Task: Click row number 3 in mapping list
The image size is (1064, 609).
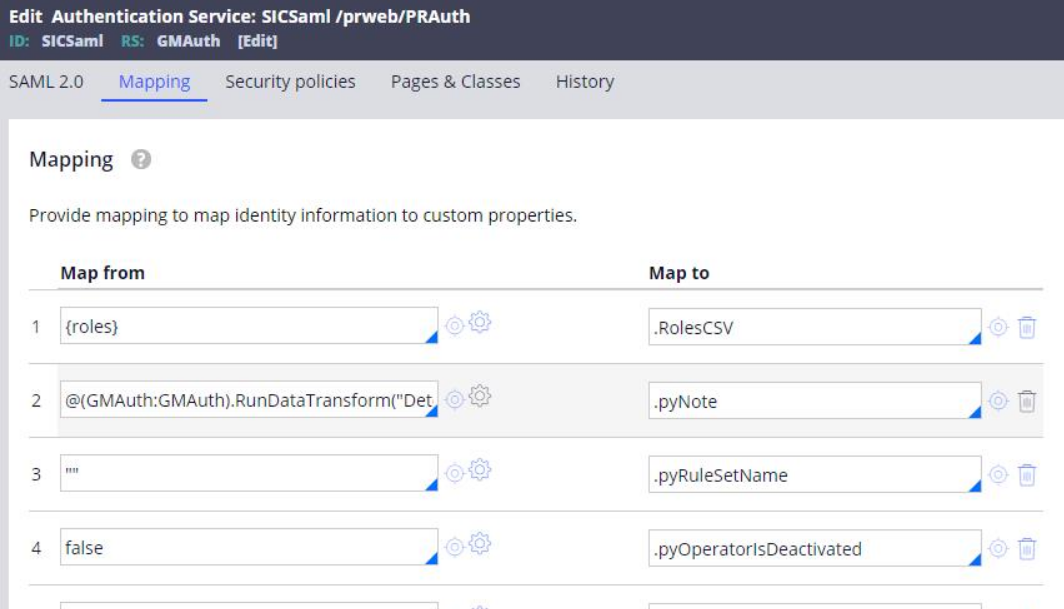Action: (x=36, y=474)
